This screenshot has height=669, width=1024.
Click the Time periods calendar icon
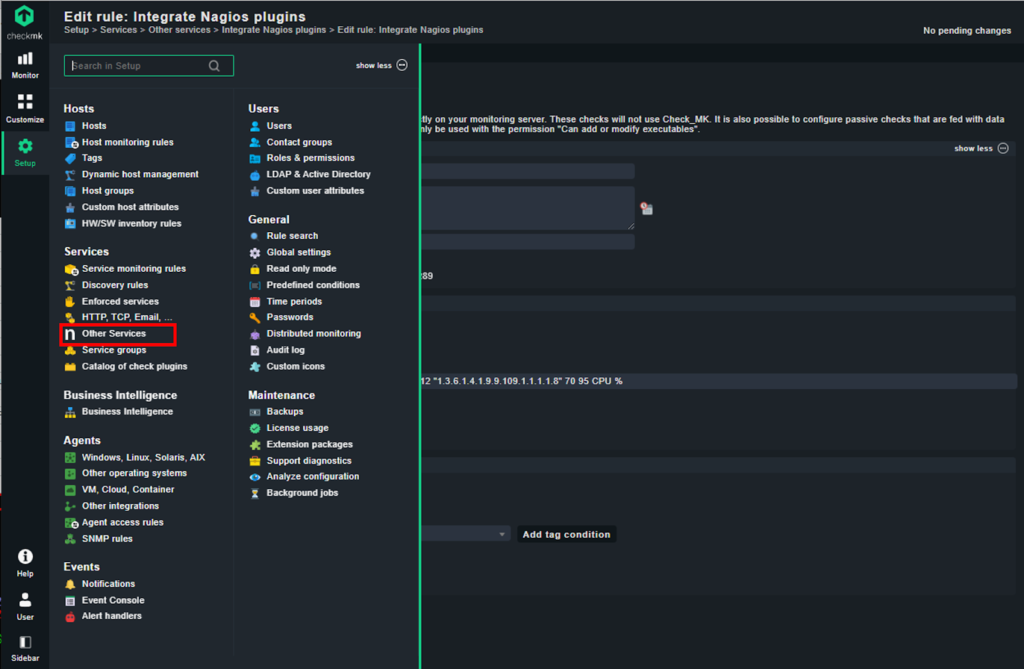point(255,301)
